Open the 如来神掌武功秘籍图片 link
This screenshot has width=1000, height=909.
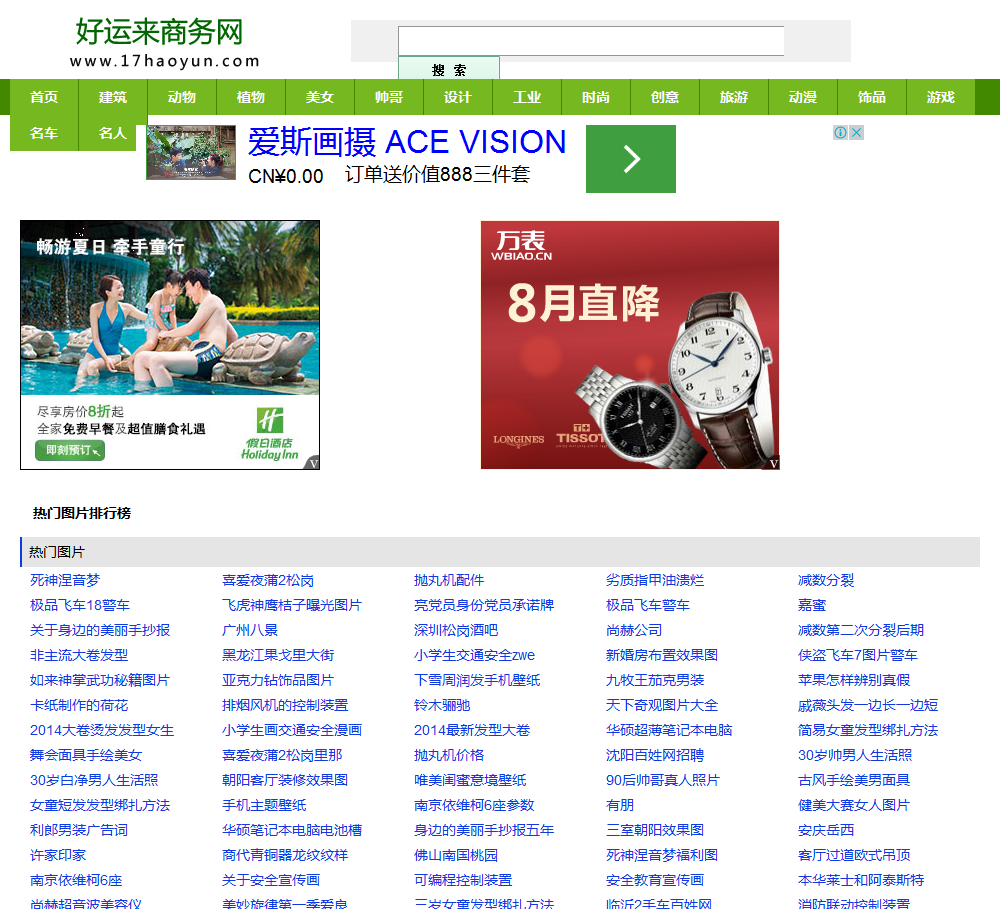tap(100, 680)
